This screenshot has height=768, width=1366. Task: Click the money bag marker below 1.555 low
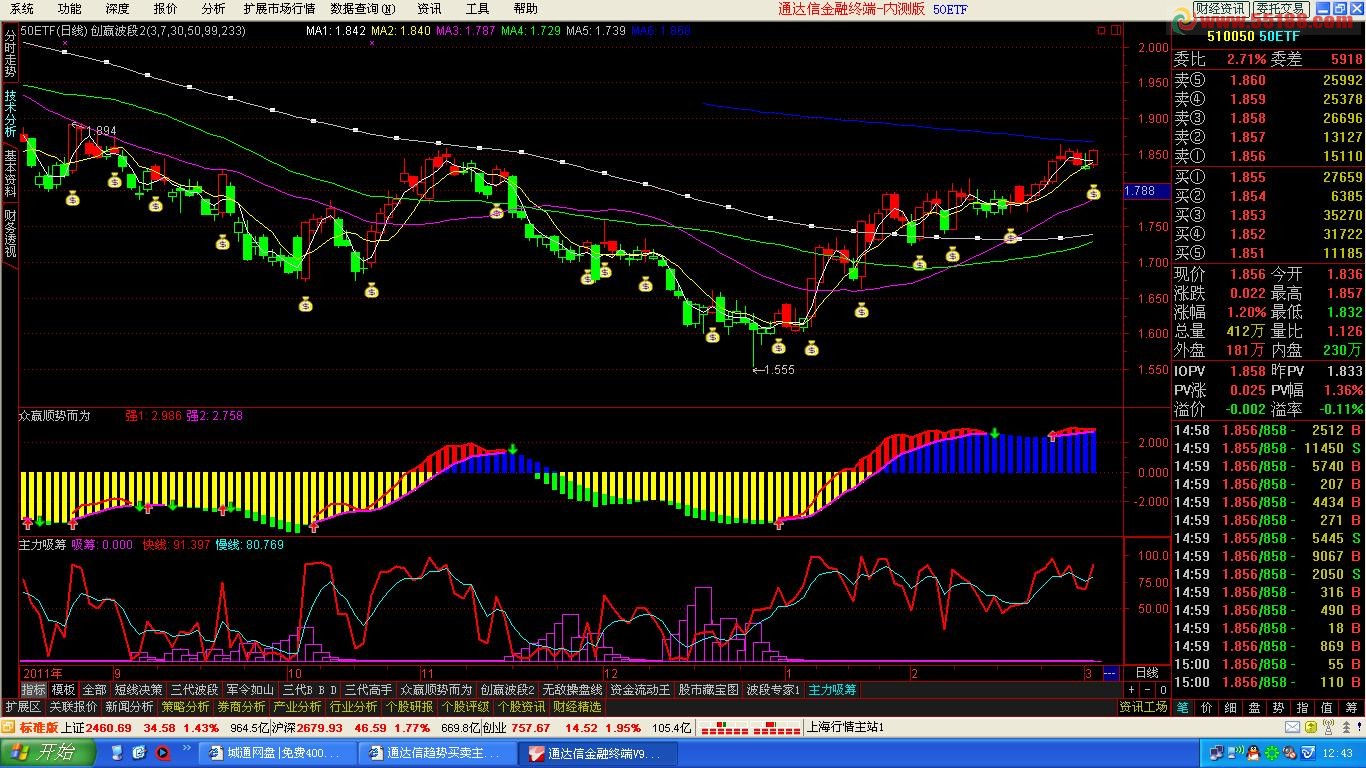[x=778, y=347]
